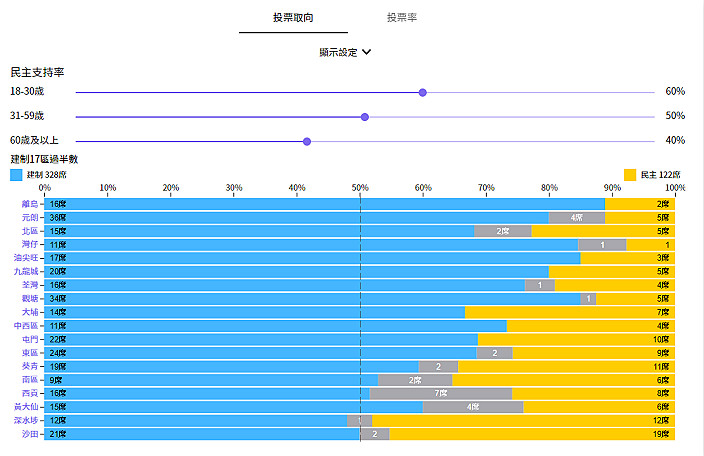This screenshot has width=704, height=456.
Task: Open the 黃大仙 district link
Action: point(26,407)
